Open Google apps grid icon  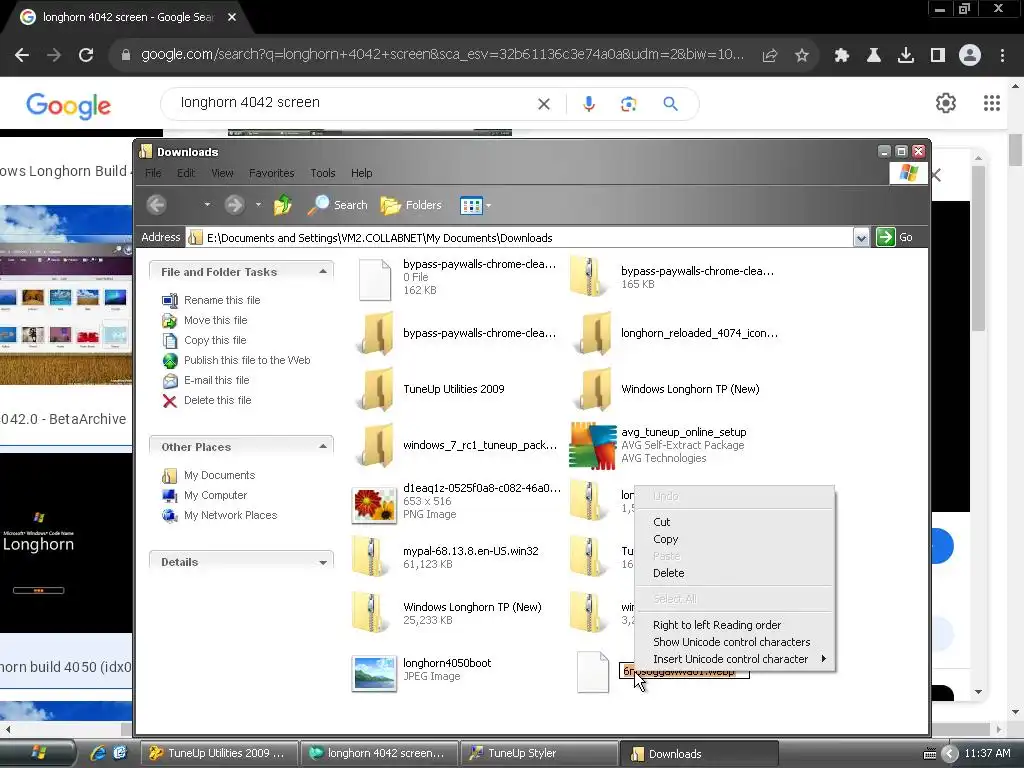992,103
